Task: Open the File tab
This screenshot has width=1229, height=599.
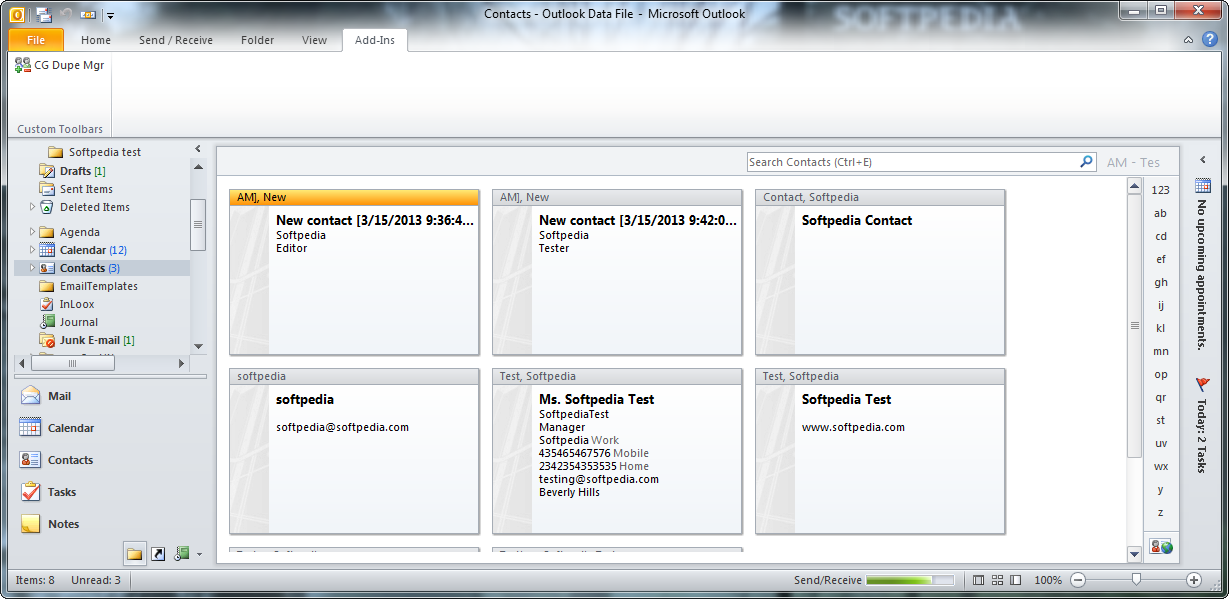Action: tap(36, 40)
